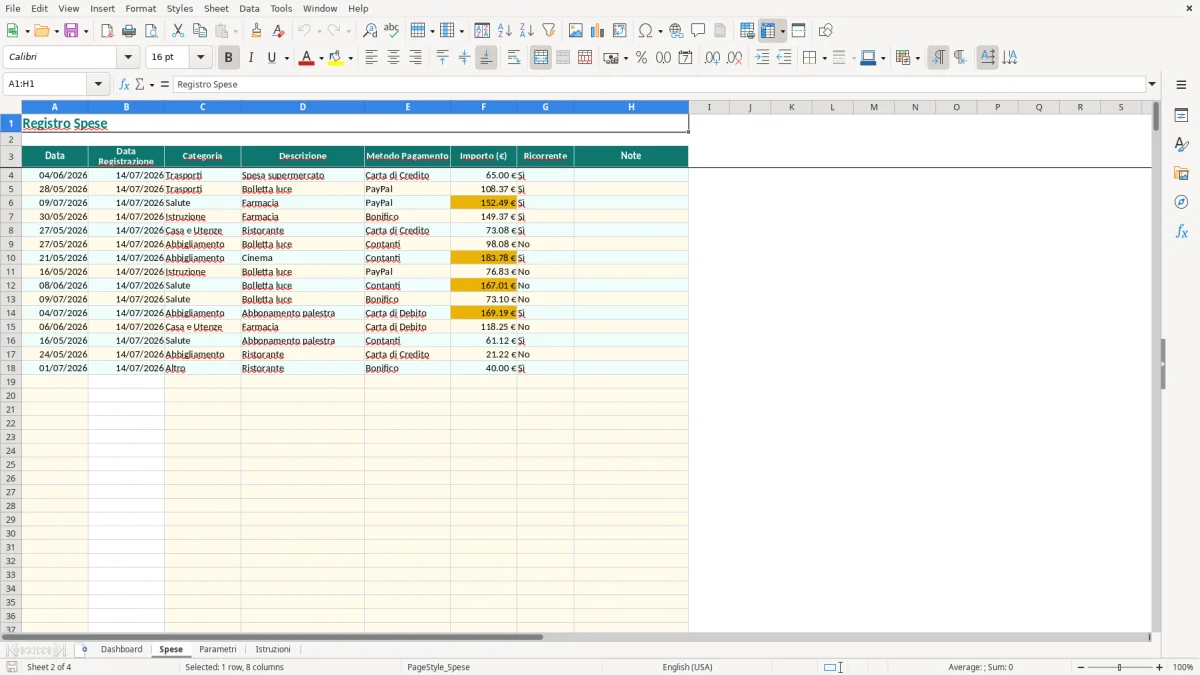Open Font Size dropdown arrow
Screen dimensions: 1200x675
(x=200, y=58)
